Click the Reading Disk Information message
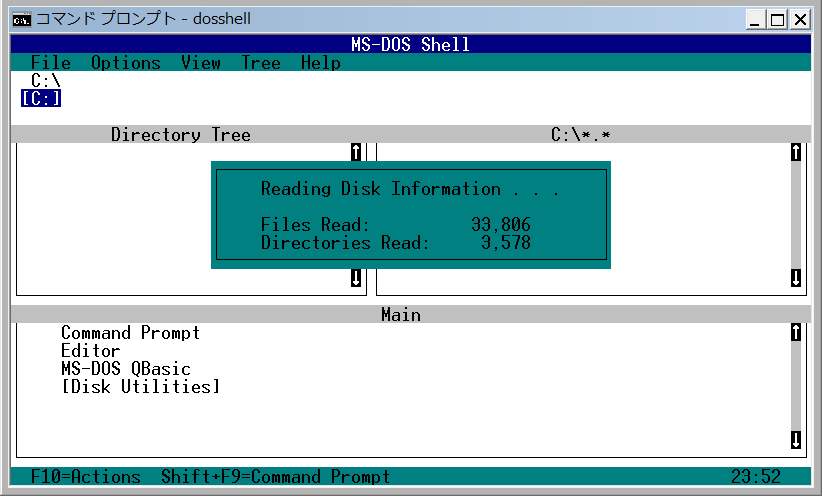Viewport: 822px width, 496px height. pos(410,188)
